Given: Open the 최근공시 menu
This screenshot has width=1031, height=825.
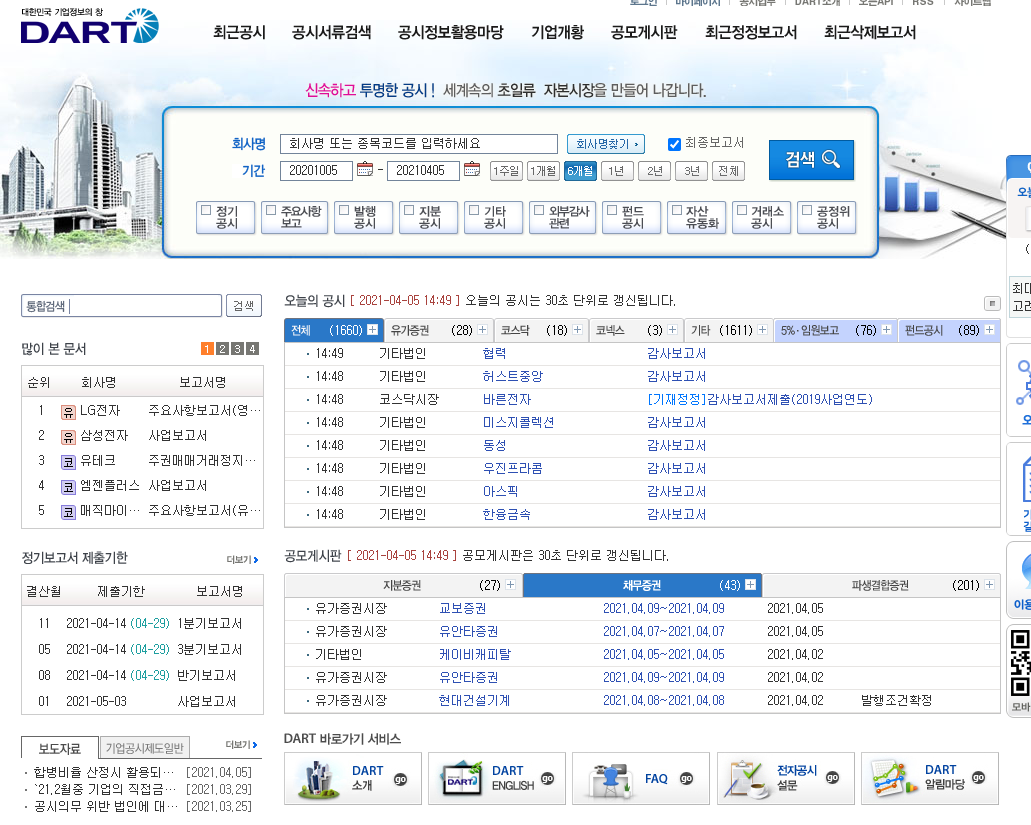Looking at the screenshot, I should coord(239,32).
